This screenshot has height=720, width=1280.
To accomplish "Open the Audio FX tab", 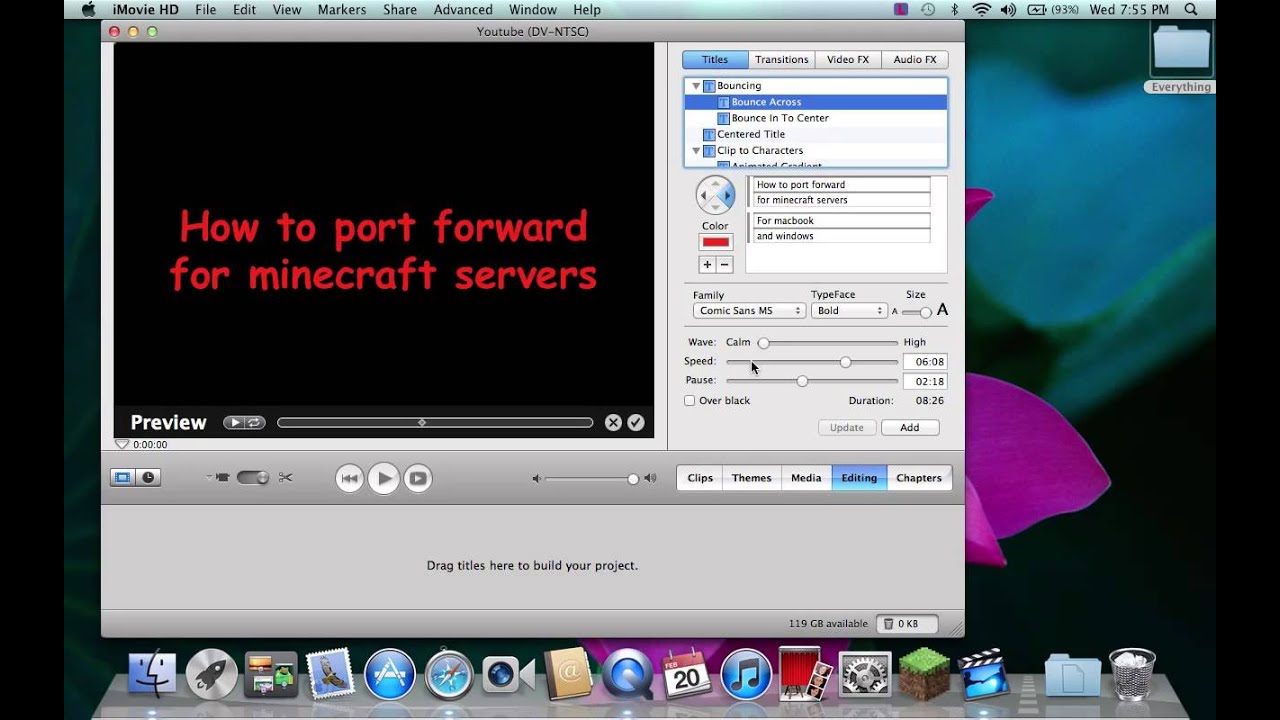I will click(x=915, y=60).
